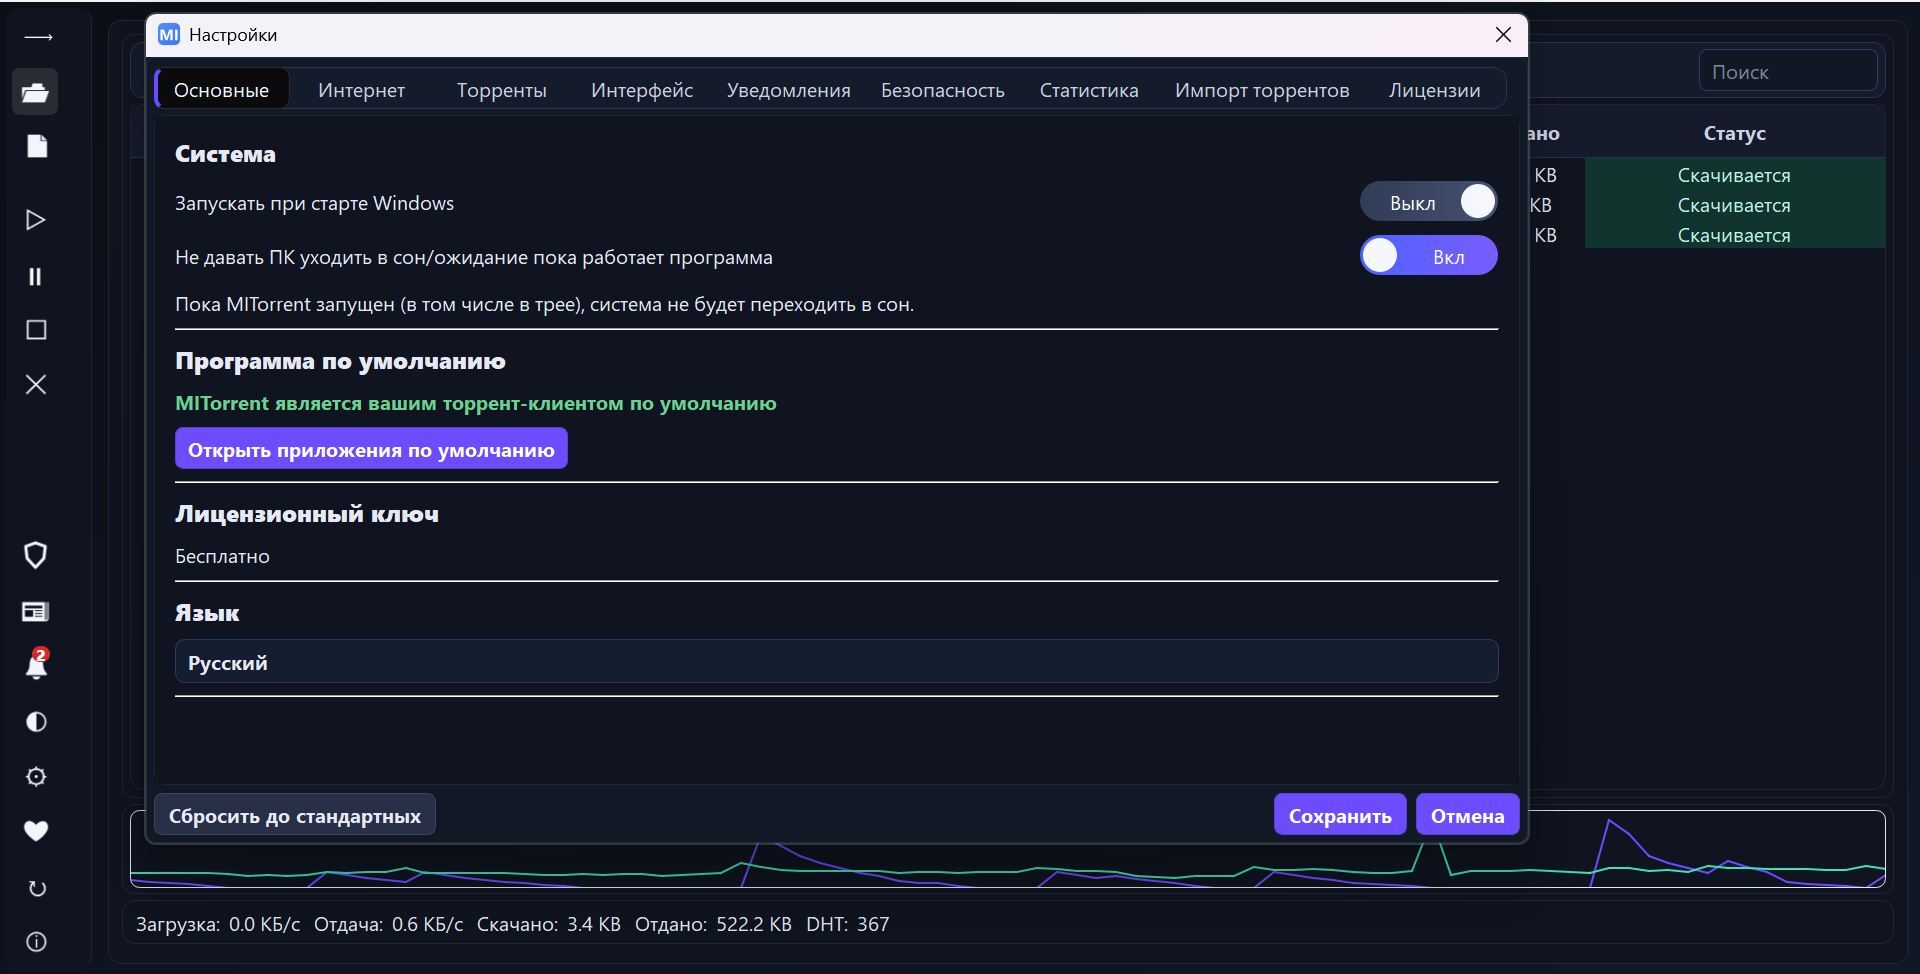Click the half-circle theme icon

36,722
